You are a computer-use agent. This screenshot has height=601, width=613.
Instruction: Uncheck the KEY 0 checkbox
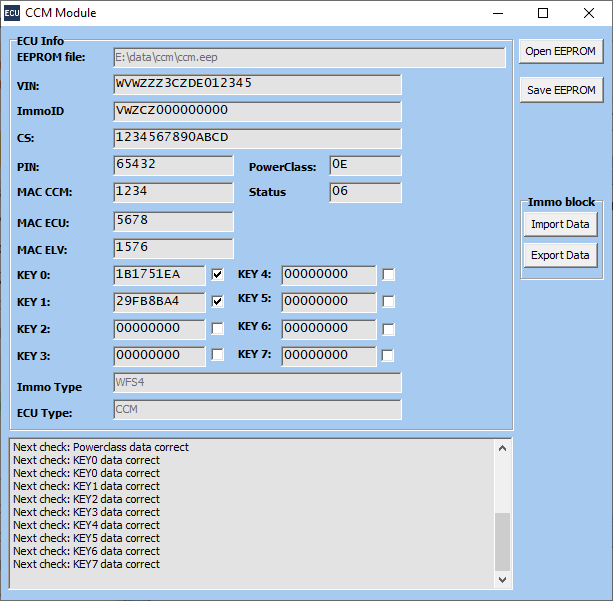tap(217, 274)
